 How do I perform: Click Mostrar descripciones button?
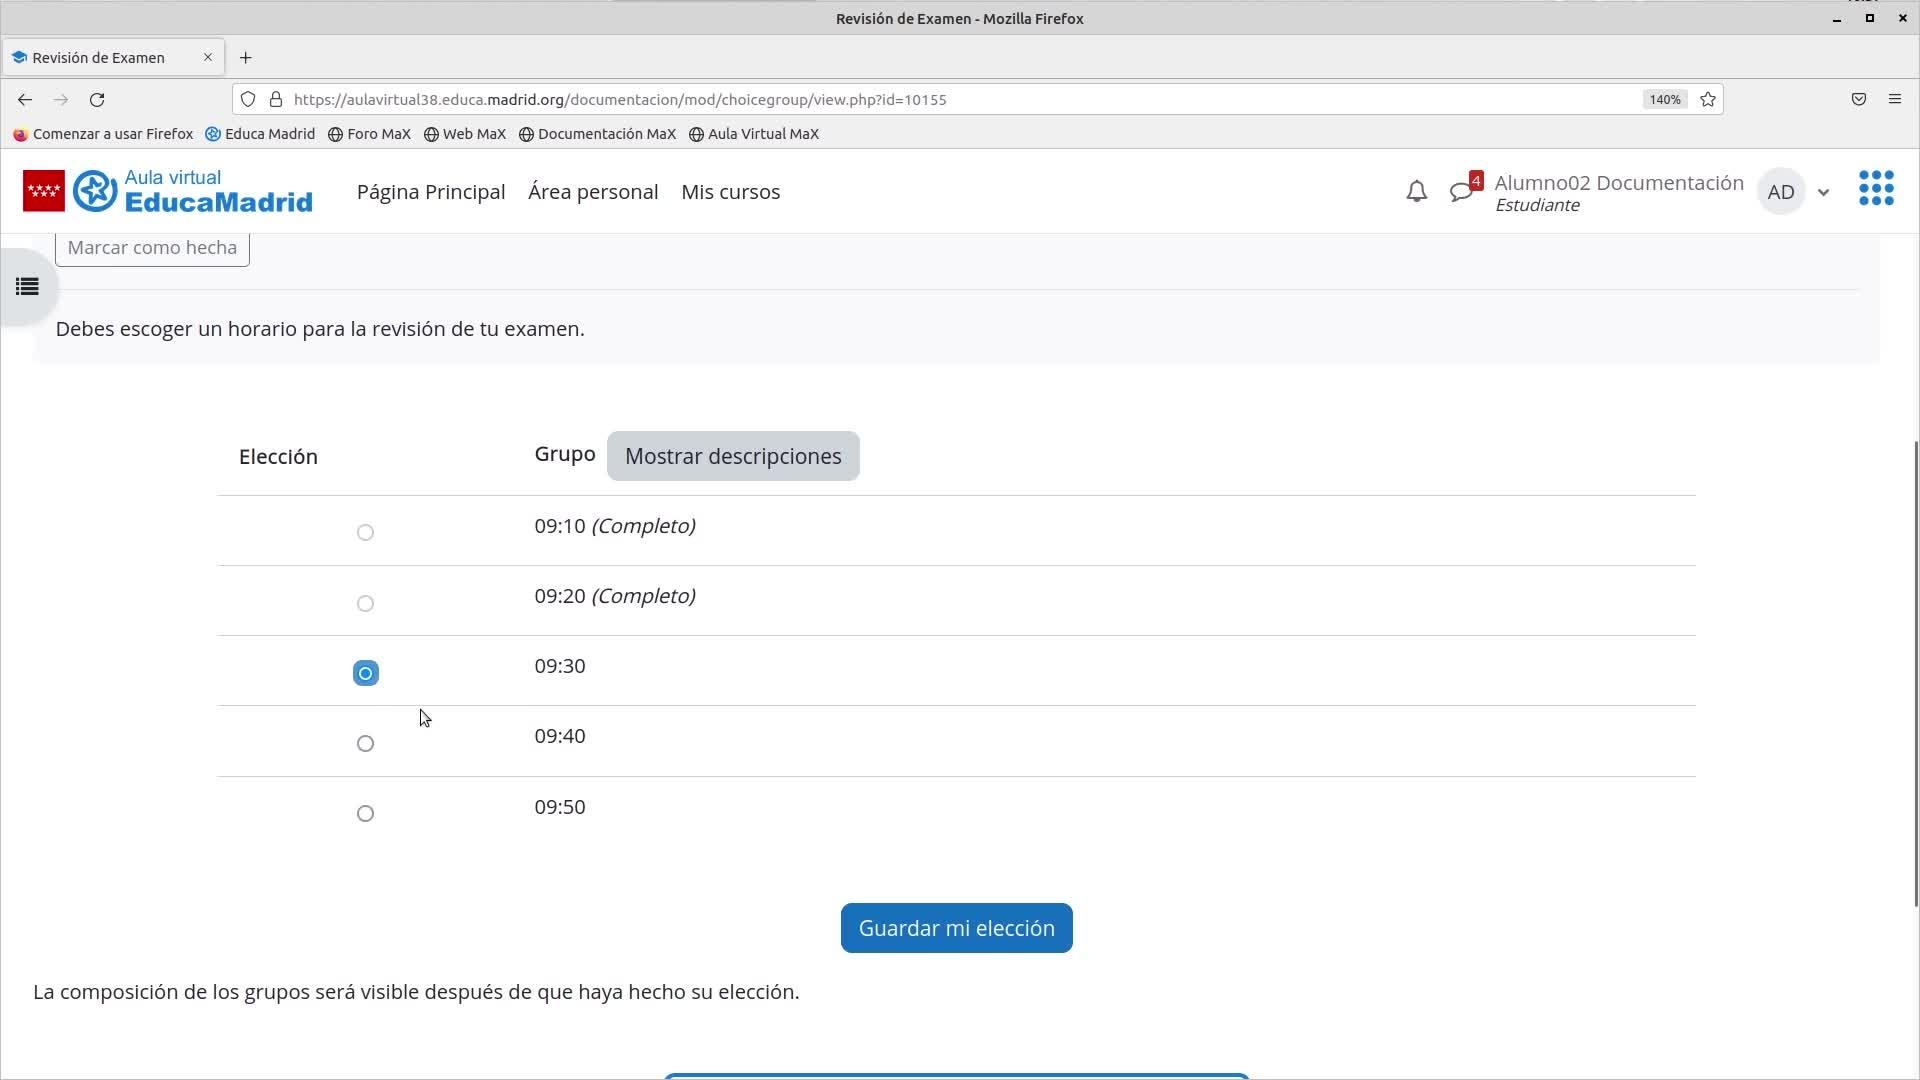tap(733, 456)
